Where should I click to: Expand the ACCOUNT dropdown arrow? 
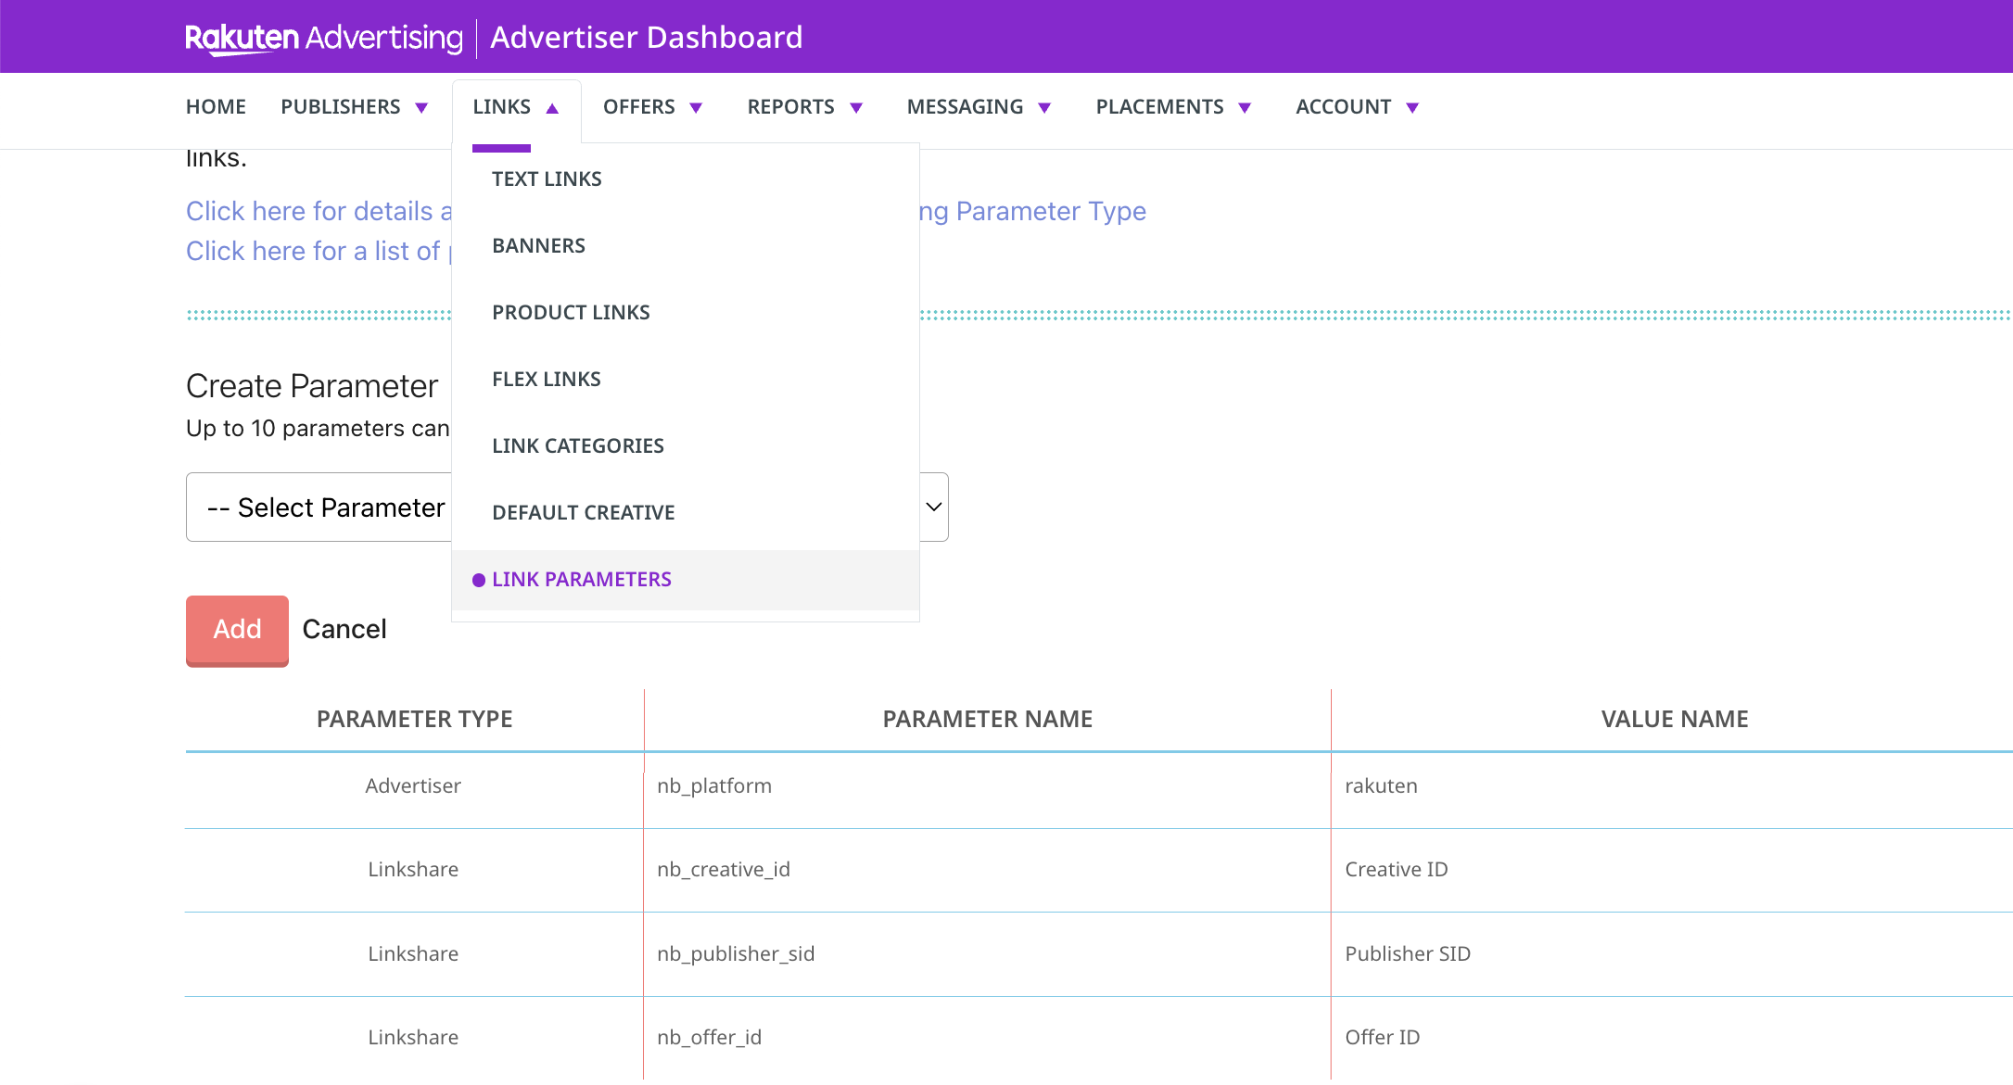1413,108
